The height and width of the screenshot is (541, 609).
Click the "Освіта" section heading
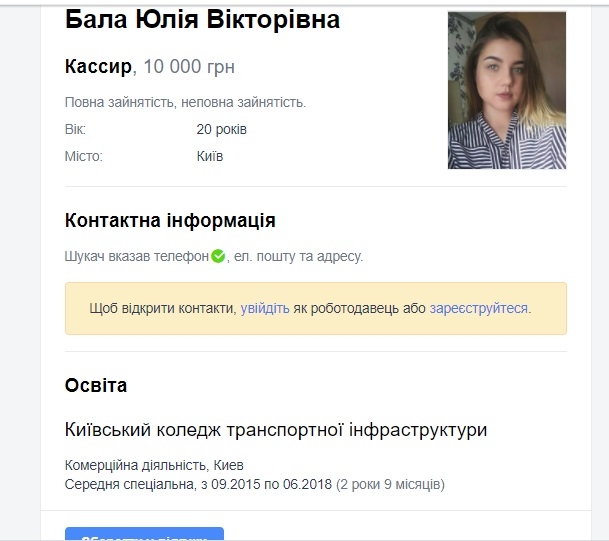(96, 385)
